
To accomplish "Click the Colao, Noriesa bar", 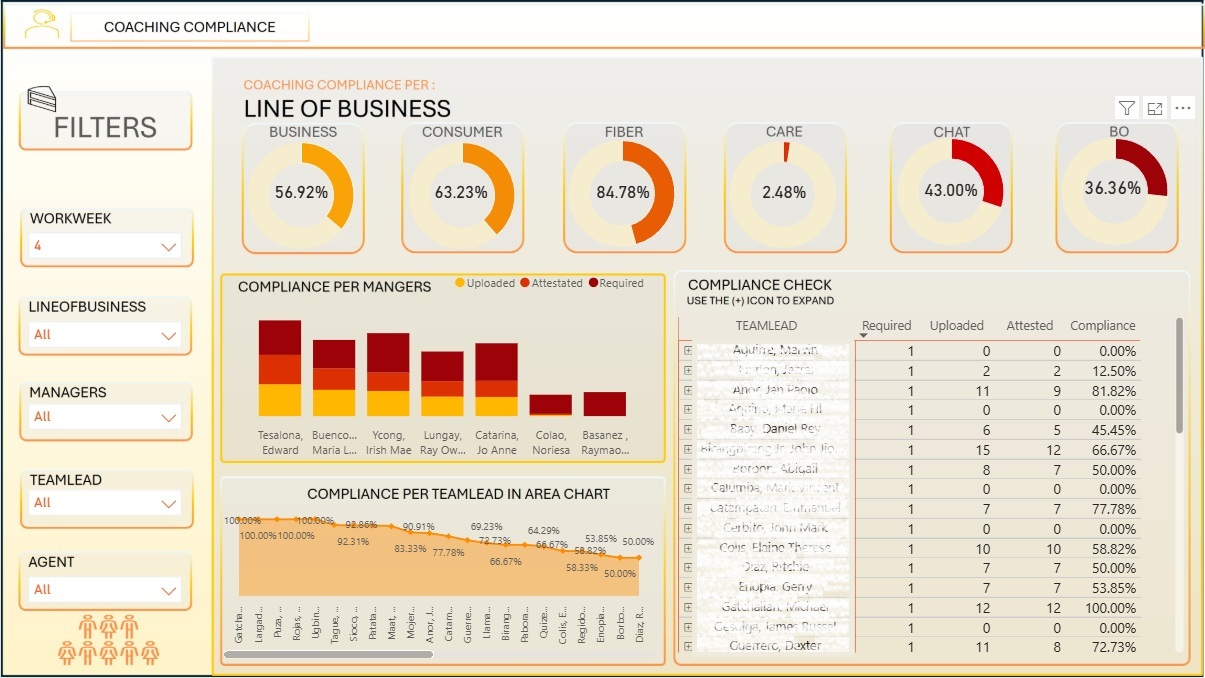I will [x=550, y=405].
